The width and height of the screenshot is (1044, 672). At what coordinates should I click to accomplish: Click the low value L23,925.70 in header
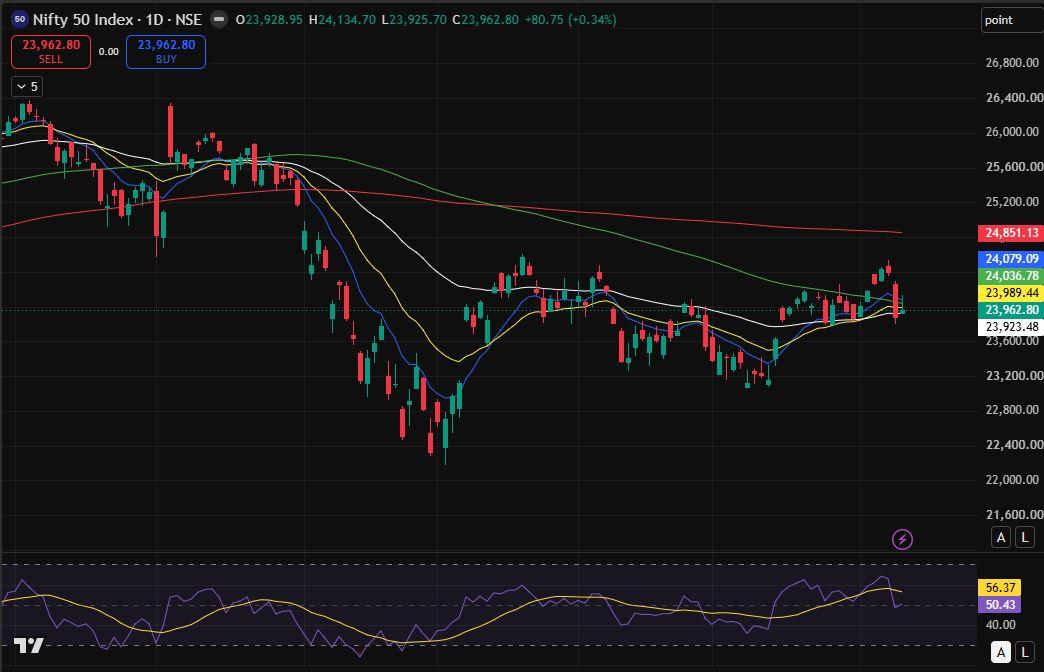pyautogui.click(x=413, y=20)
